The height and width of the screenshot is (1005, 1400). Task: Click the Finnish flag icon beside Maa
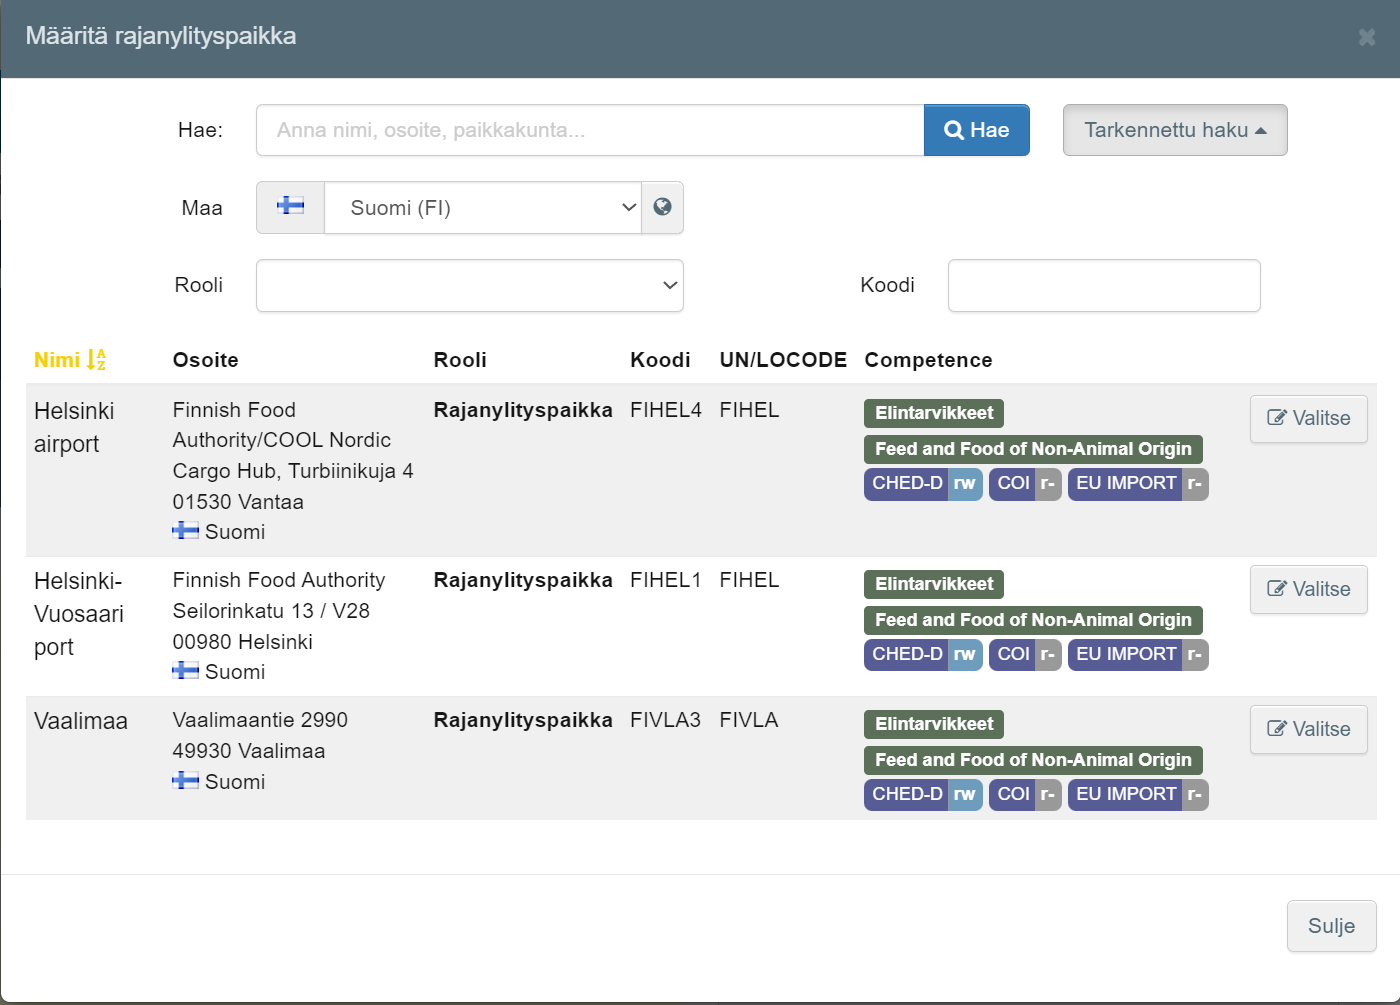coord(290,207)
